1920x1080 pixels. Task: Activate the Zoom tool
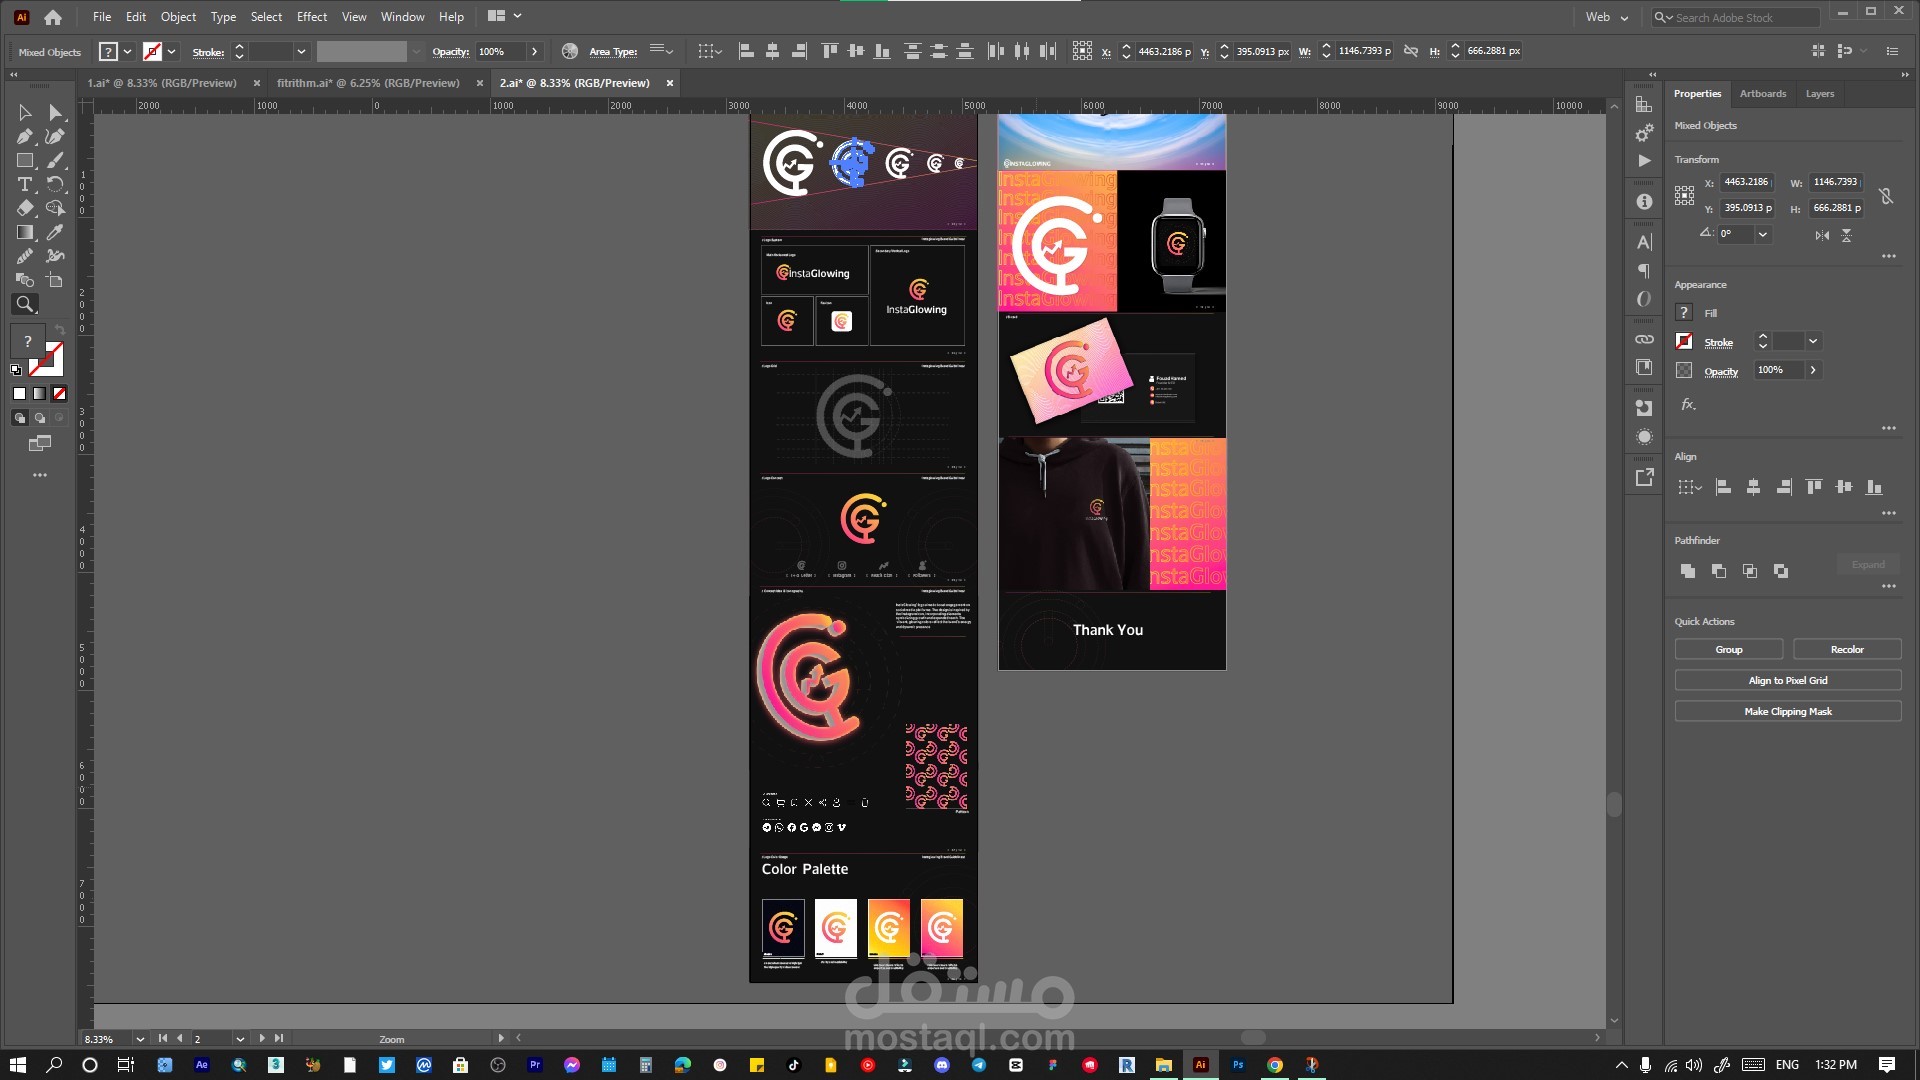[x=25, y=304]
